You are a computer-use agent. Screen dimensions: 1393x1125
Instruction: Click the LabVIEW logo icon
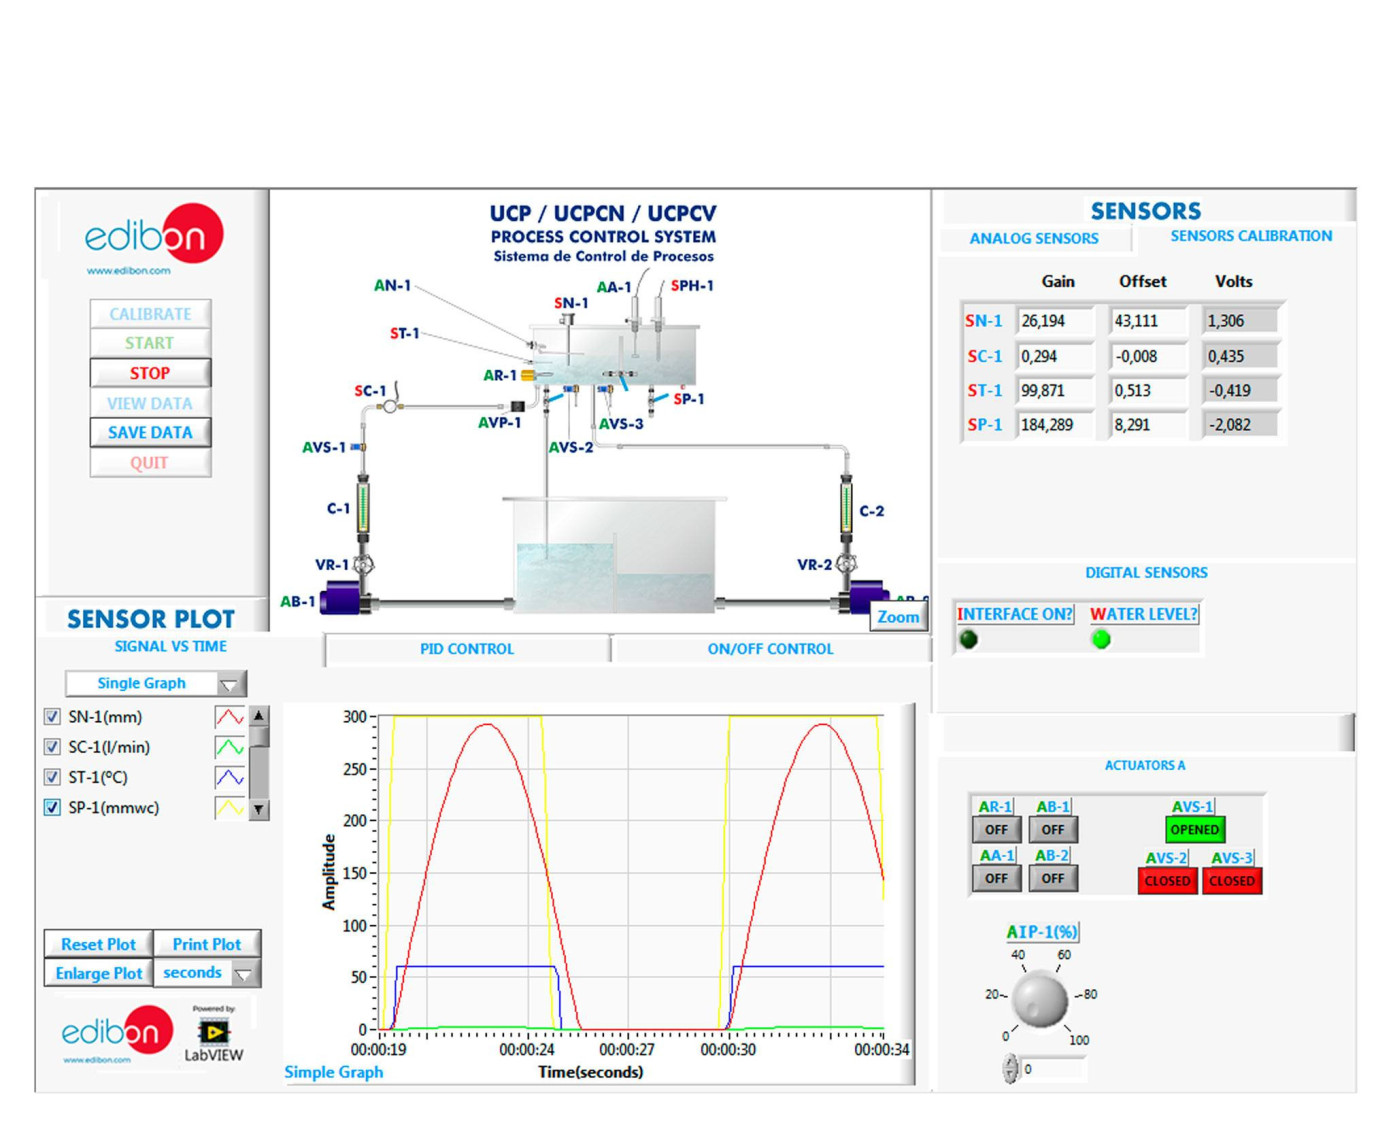pos(213,1032)
